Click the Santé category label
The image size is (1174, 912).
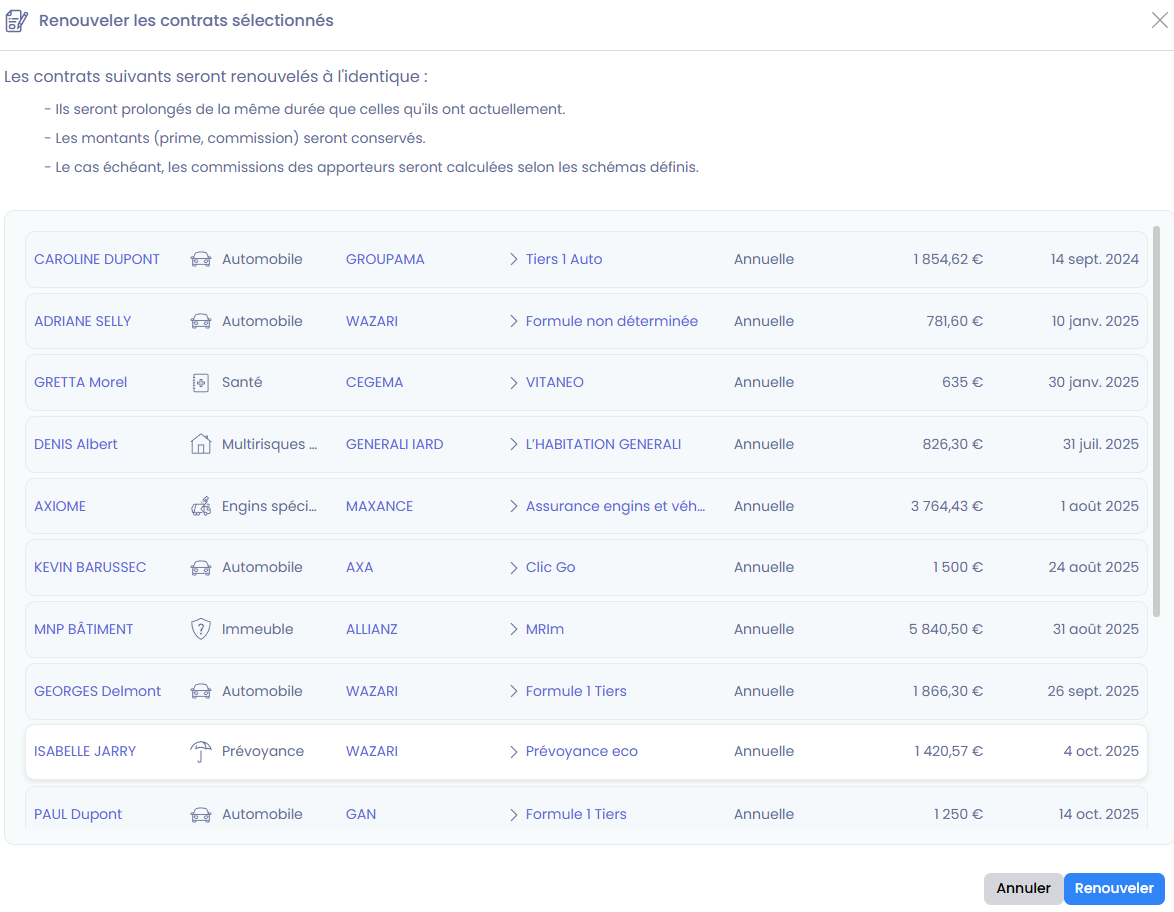click(242, 383)
